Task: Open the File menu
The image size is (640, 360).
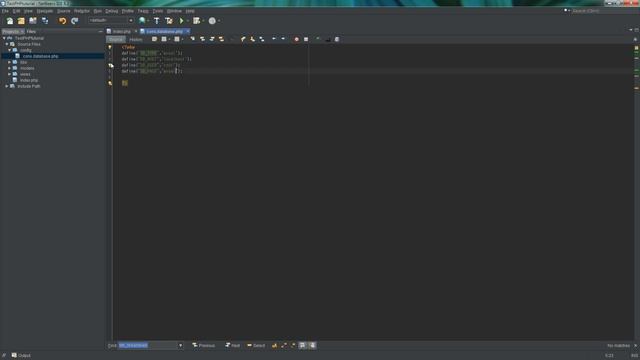Action: 5,11
